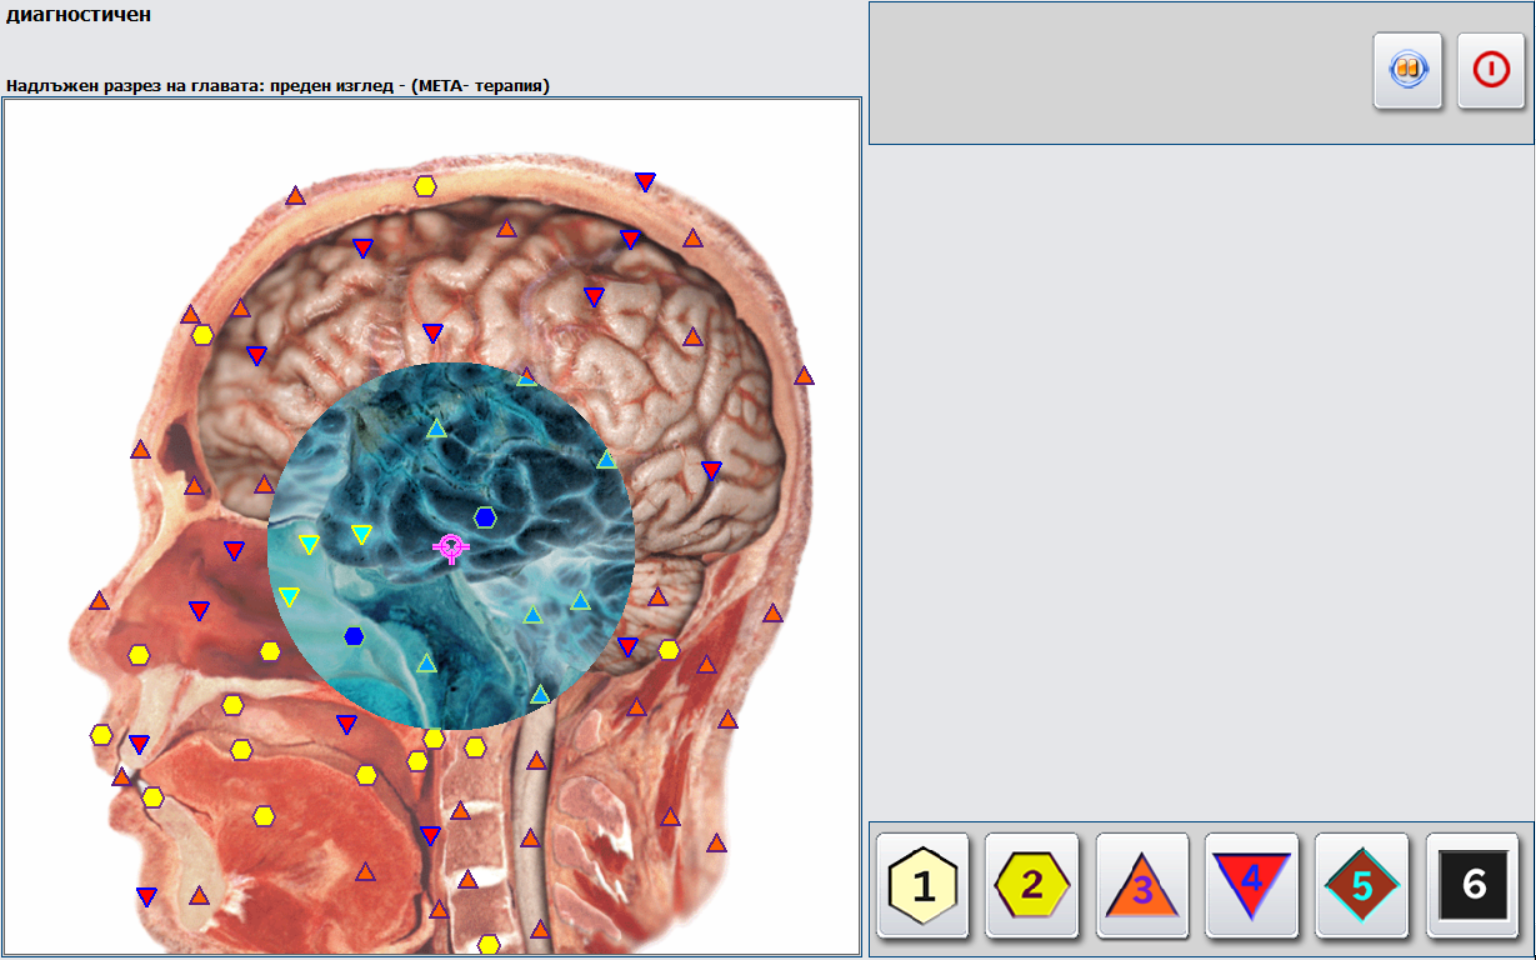Click yellow hexagon at bottom edge of image
The height and width of the screenshot is (960, 1536).
pyautogui.click(x=488, y=944)
